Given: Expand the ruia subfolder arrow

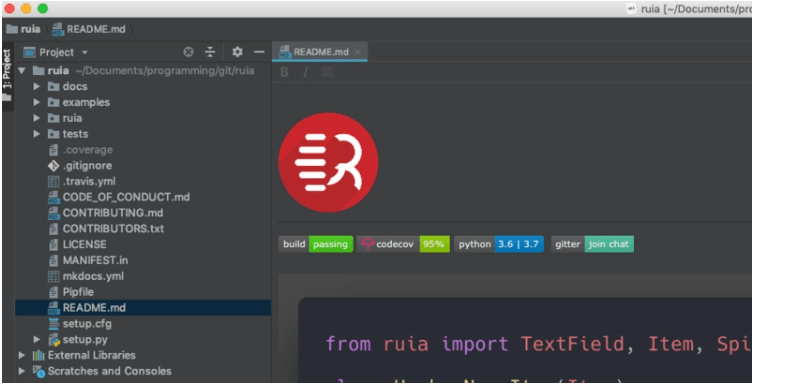Looking at the screenshot, I should click(36, 118).
